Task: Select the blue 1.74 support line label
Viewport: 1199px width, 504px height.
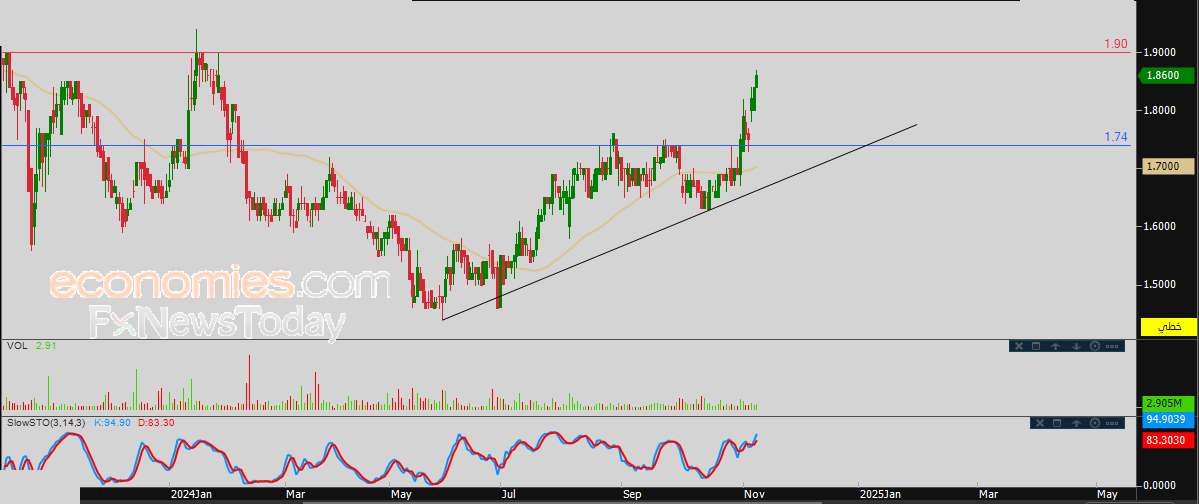Action: [1116, 136]
